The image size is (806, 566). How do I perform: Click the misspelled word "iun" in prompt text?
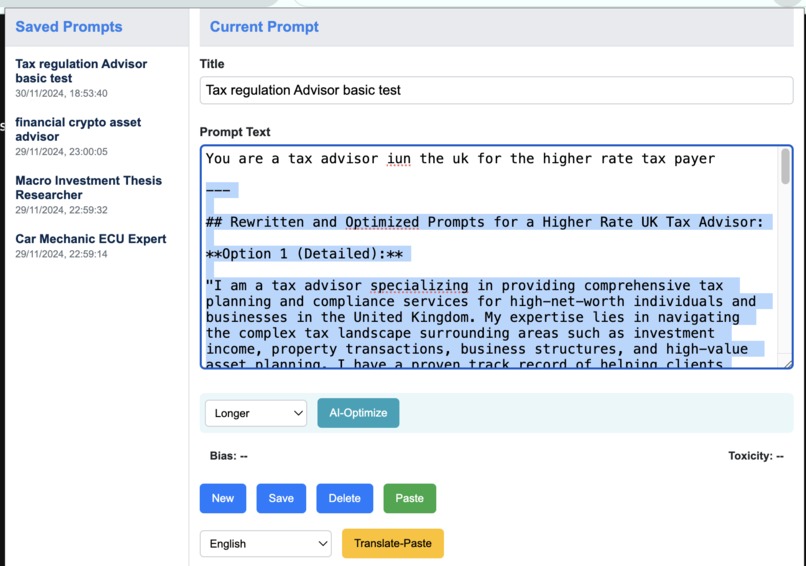pos(399,159)
